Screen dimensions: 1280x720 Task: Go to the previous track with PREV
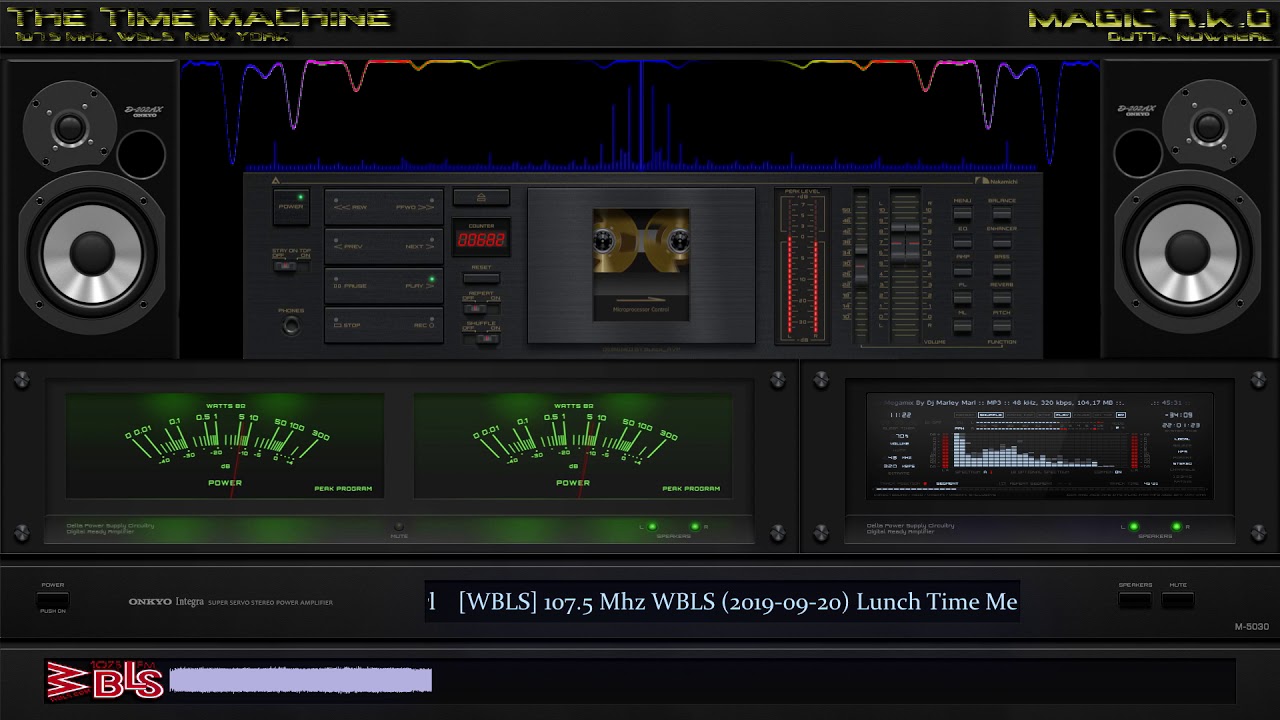coord(354,246)
